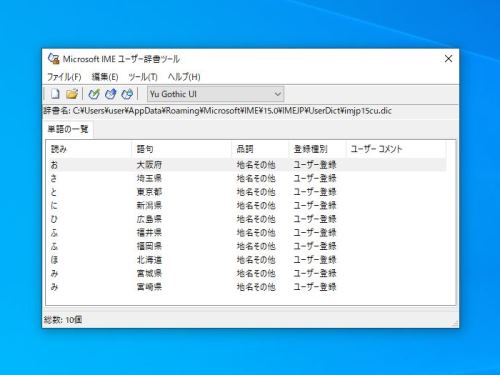This screenshot has width=500, height=375.
Task: Click the reading さ in the list
Action: [x=54, y=178]
